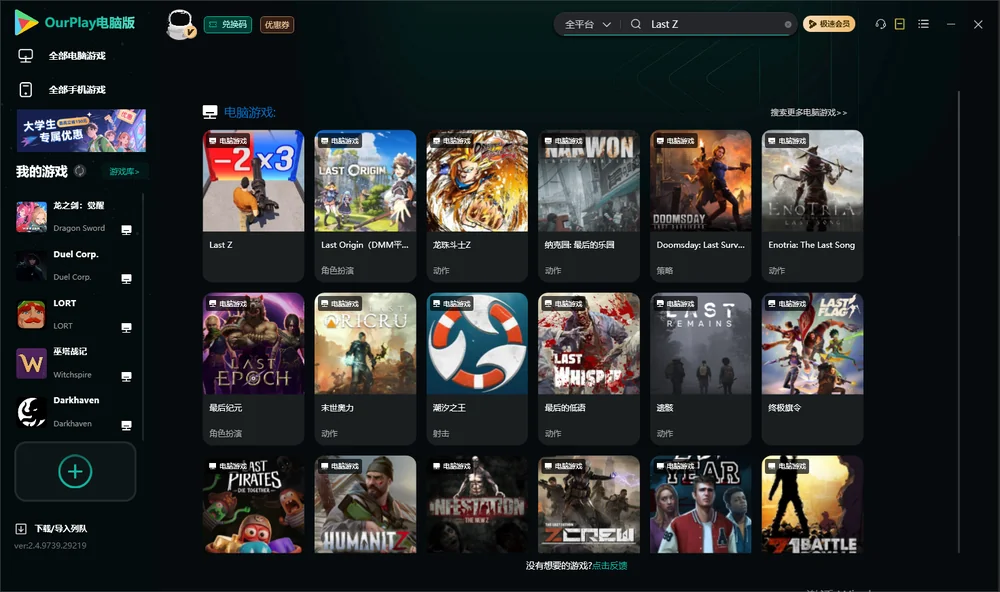Open the 大学生专属优惠 banner
This screenshot has width=1000, height=592.
coord(82,131)
